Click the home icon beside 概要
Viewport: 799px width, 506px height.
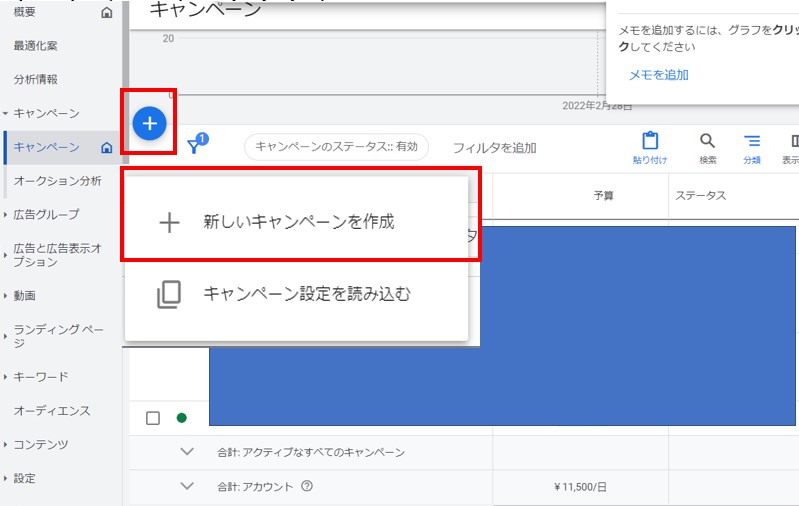tap(106, 12)
